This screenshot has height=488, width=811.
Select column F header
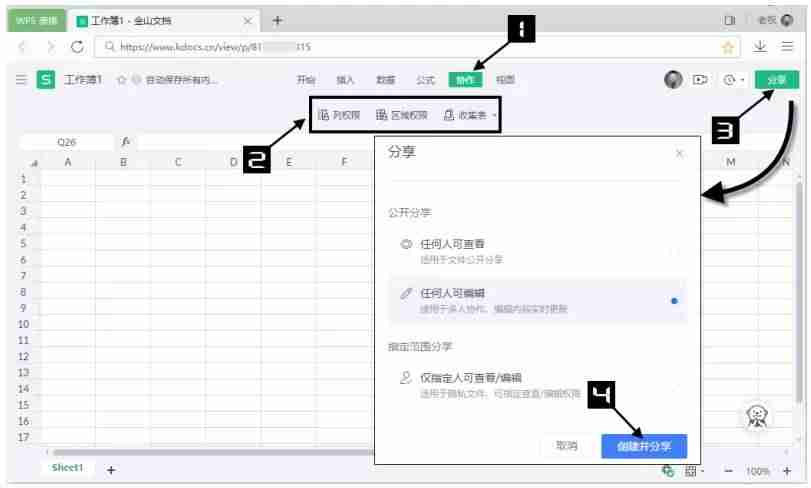pos(344,162)
